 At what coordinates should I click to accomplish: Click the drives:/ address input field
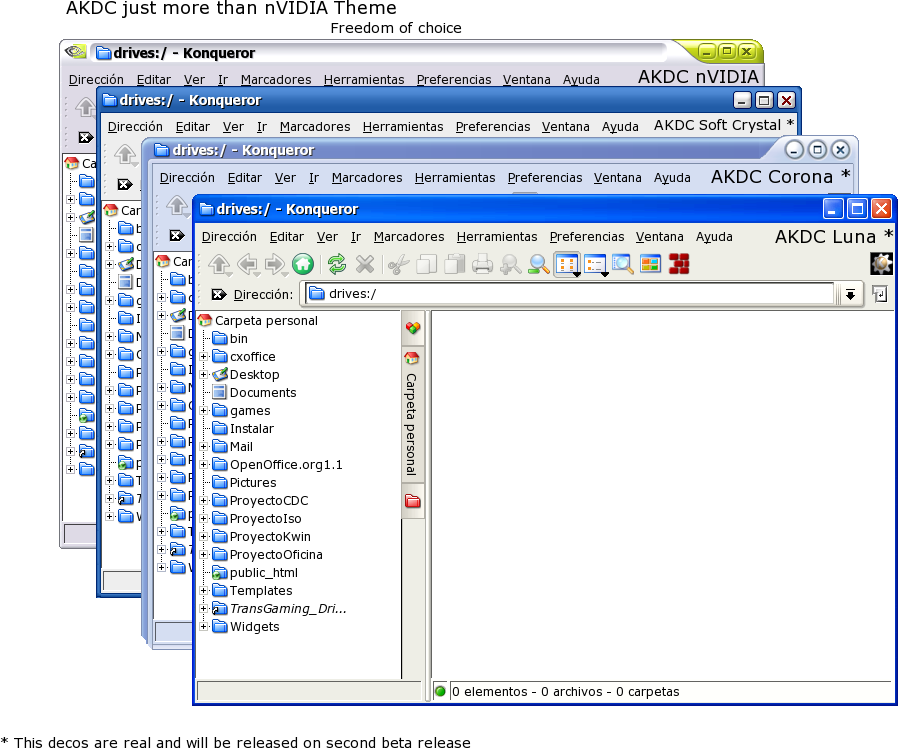(569, 294)
